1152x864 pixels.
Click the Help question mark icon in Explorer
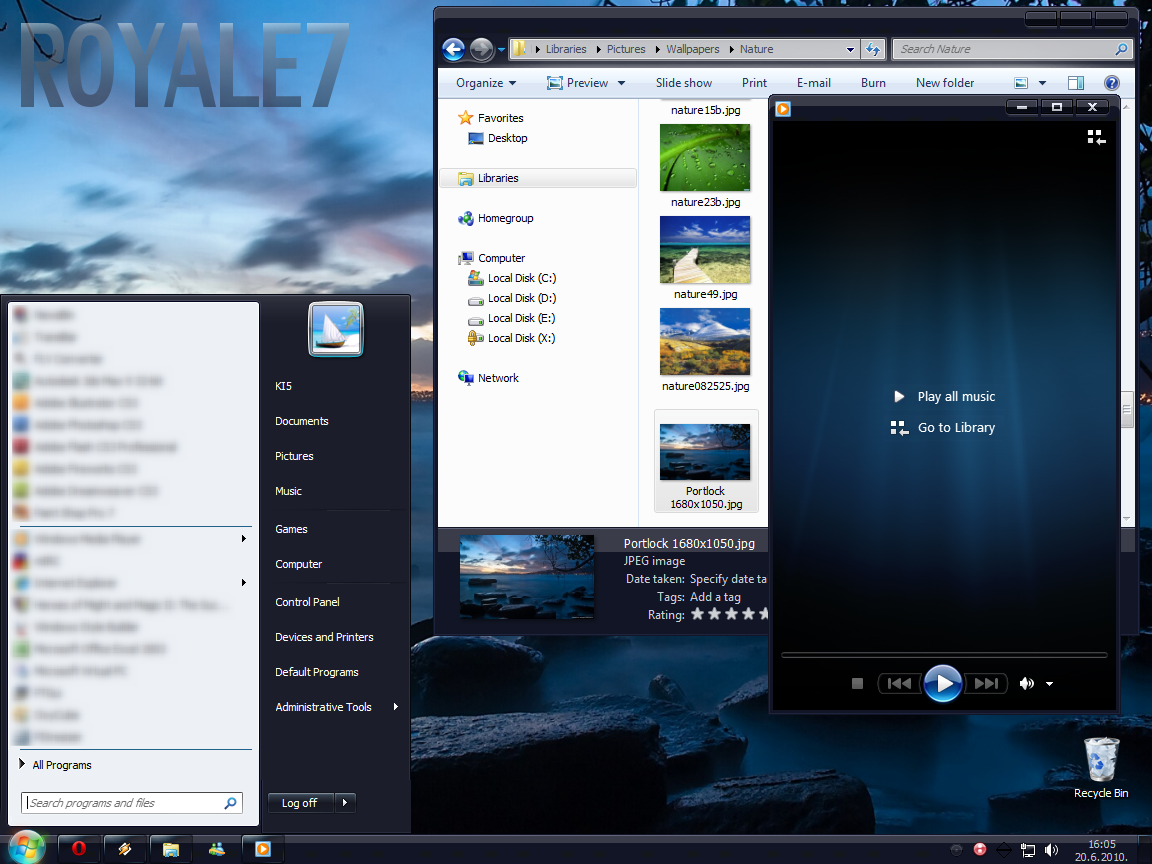tap(1111, 82)
